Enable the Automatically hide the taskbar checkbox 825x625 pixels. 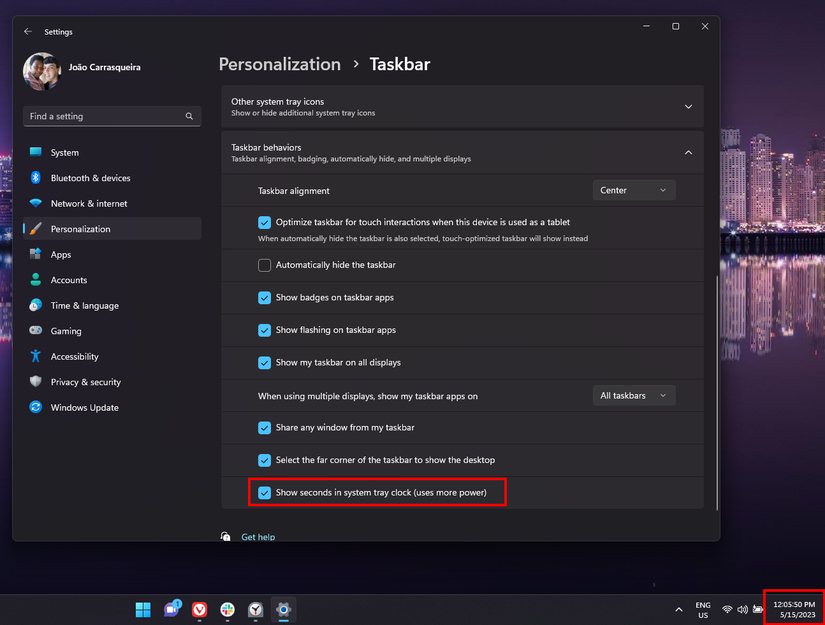(x=264, y=264)
